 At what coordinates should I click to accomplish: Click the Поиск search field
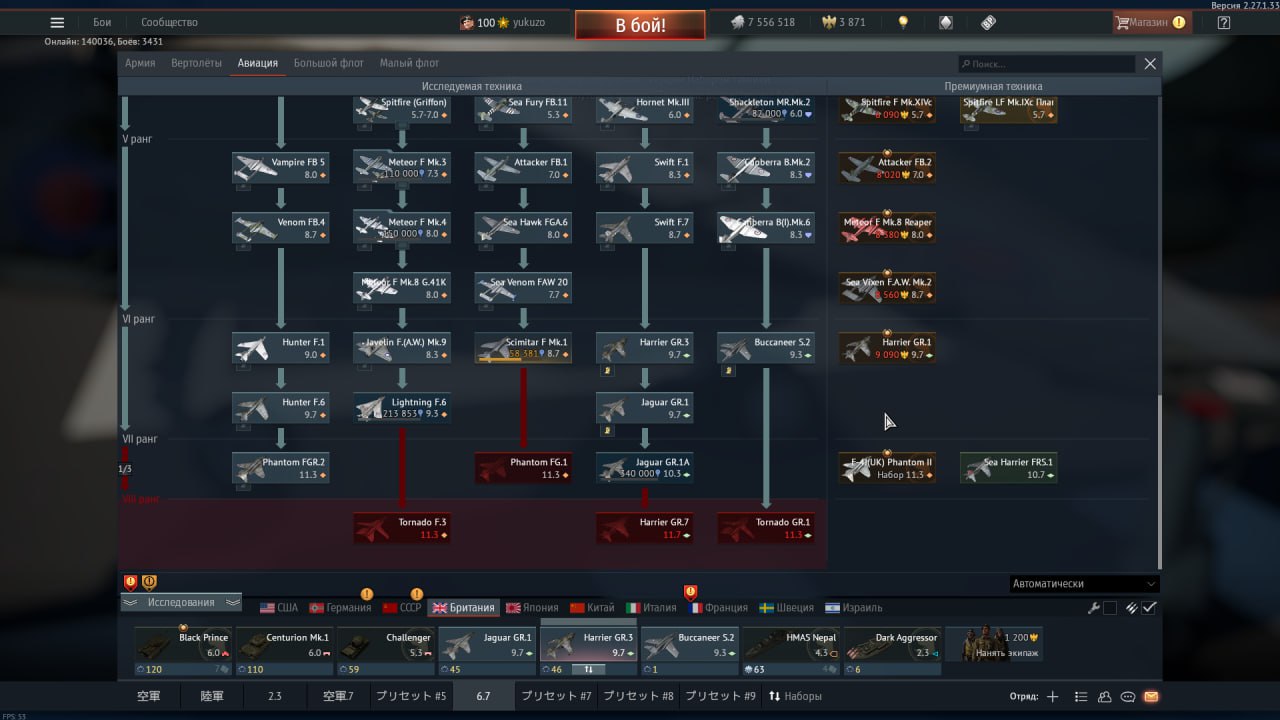tap(1046, 63)
